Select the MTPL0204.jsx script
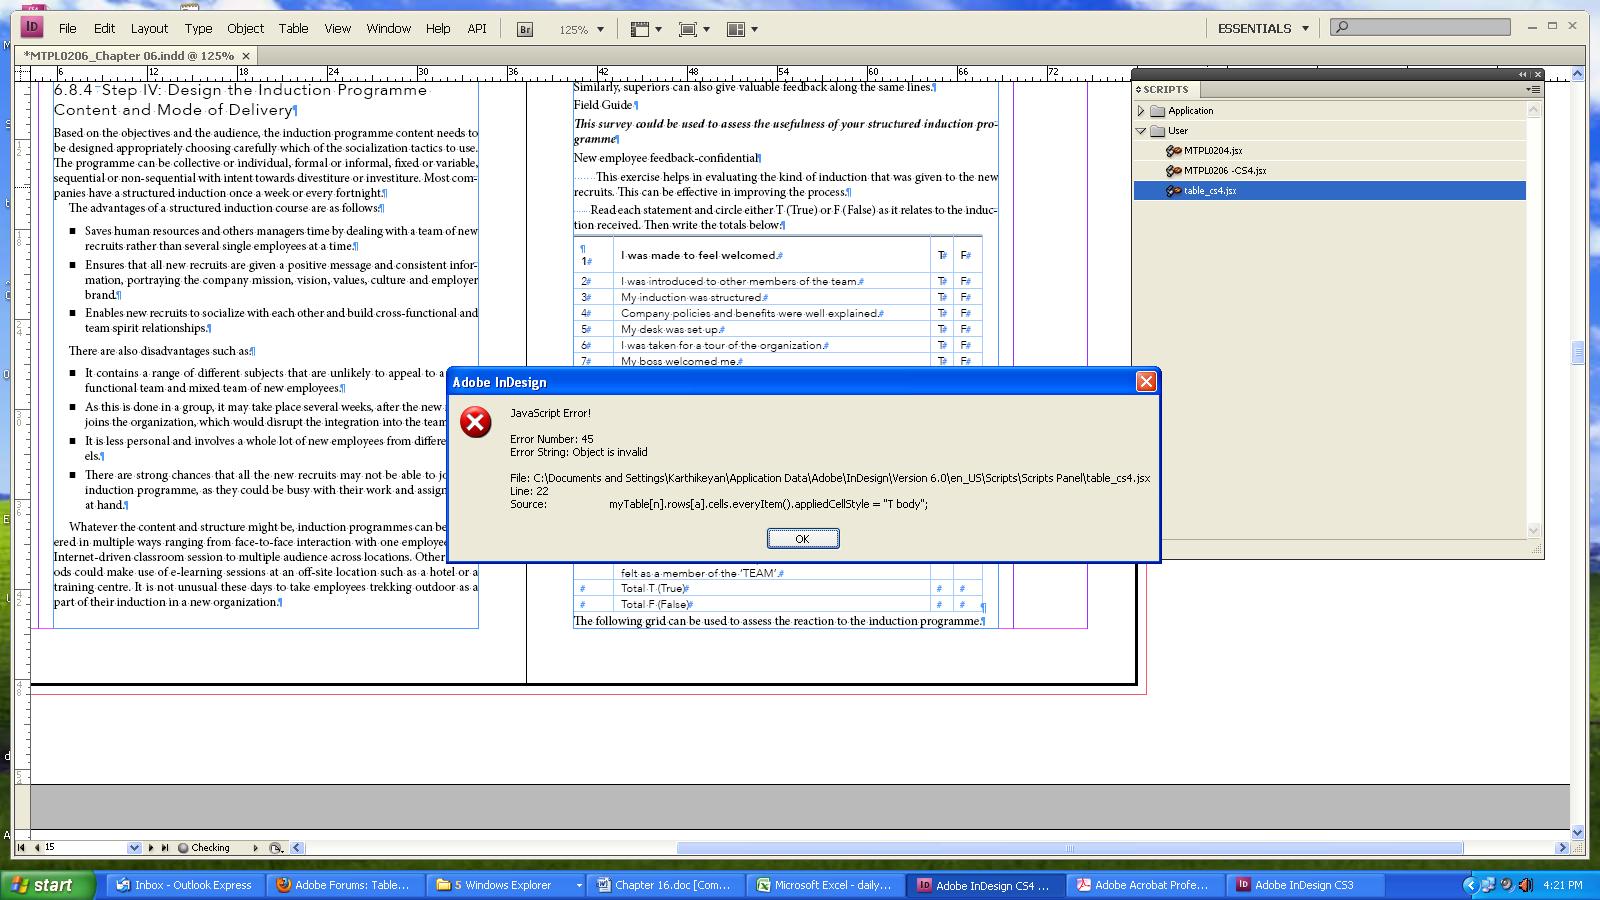Viewport: 1600px width, 900px height. coord(1213,151)
